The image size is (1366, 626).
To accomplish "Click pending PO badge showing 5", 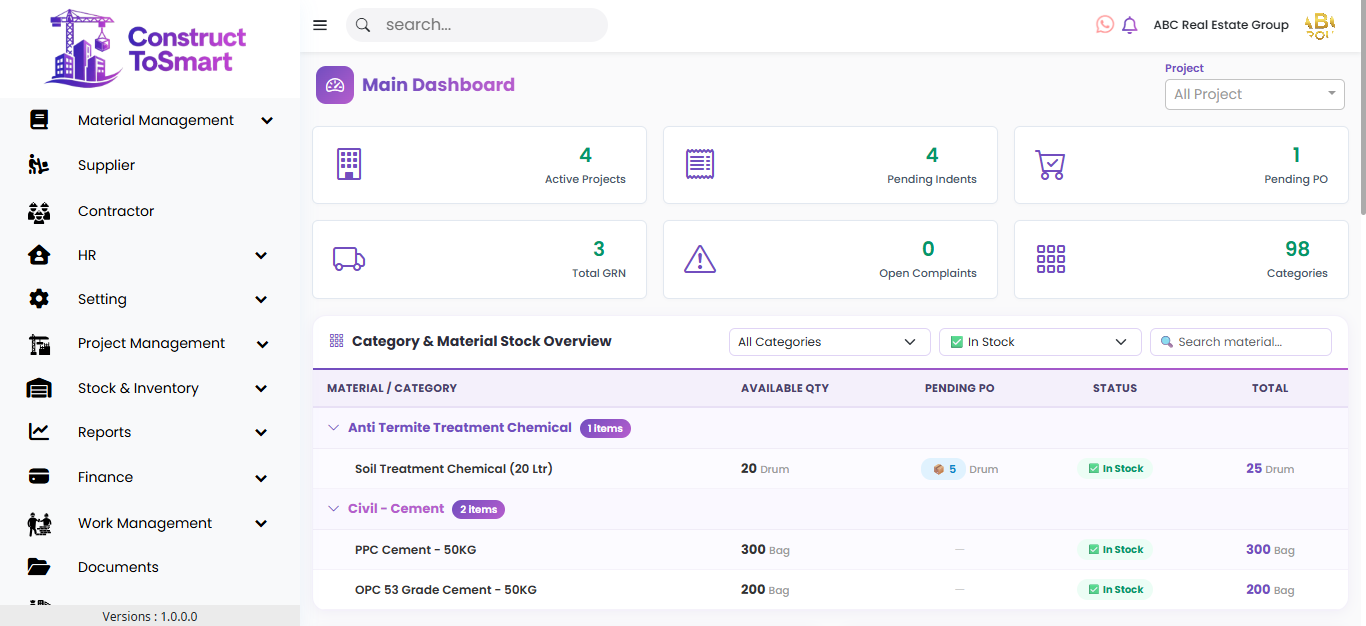I will pos(943,469).
